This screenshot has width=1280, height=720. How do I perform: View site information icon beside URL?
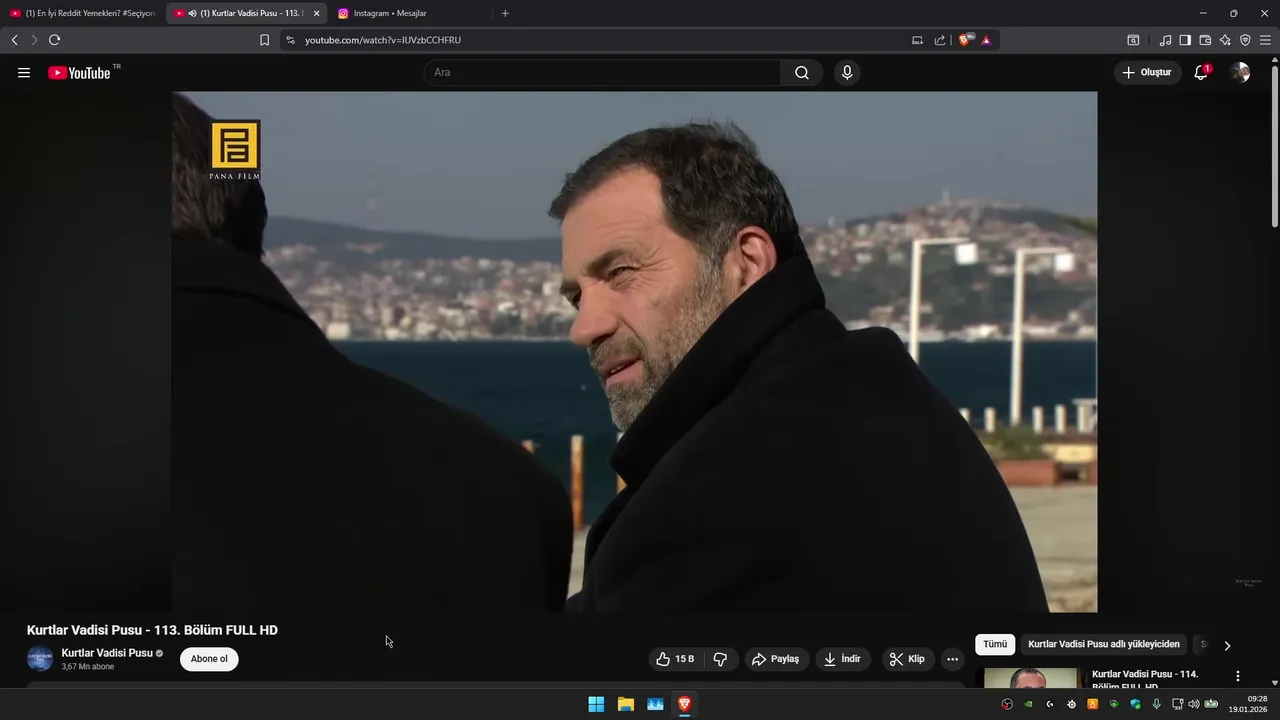pyautogui.click(x=290, y=40)
